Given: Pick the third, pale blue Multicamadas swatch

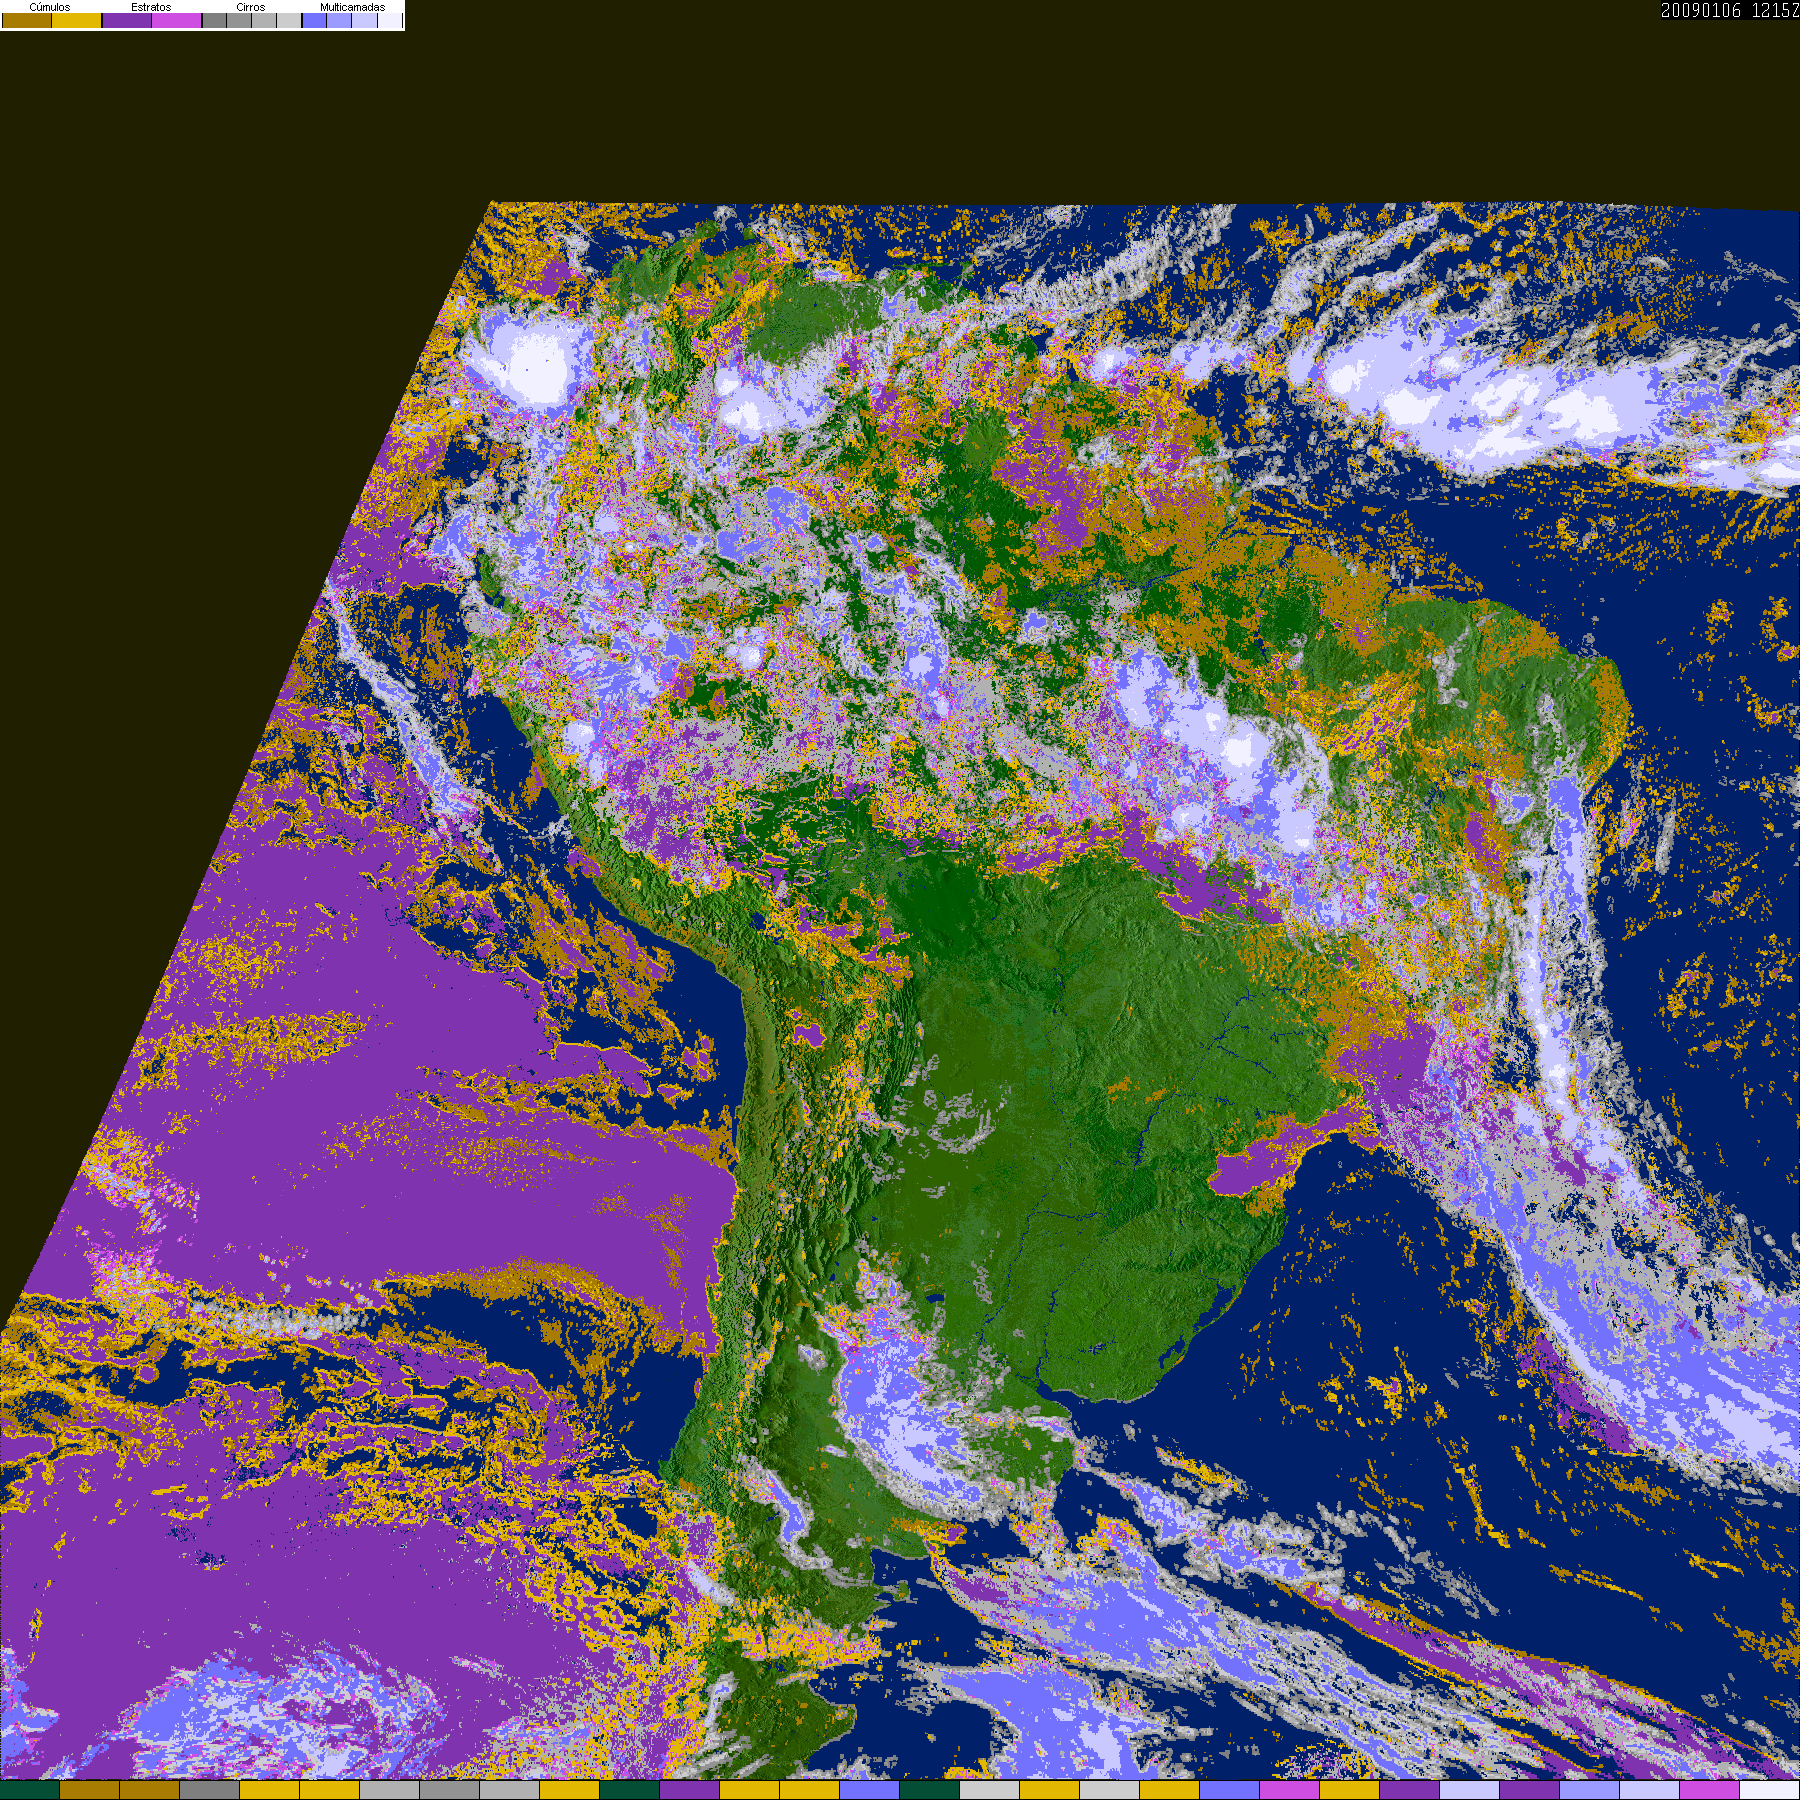Looking at the screenshot, I should 364,21.
